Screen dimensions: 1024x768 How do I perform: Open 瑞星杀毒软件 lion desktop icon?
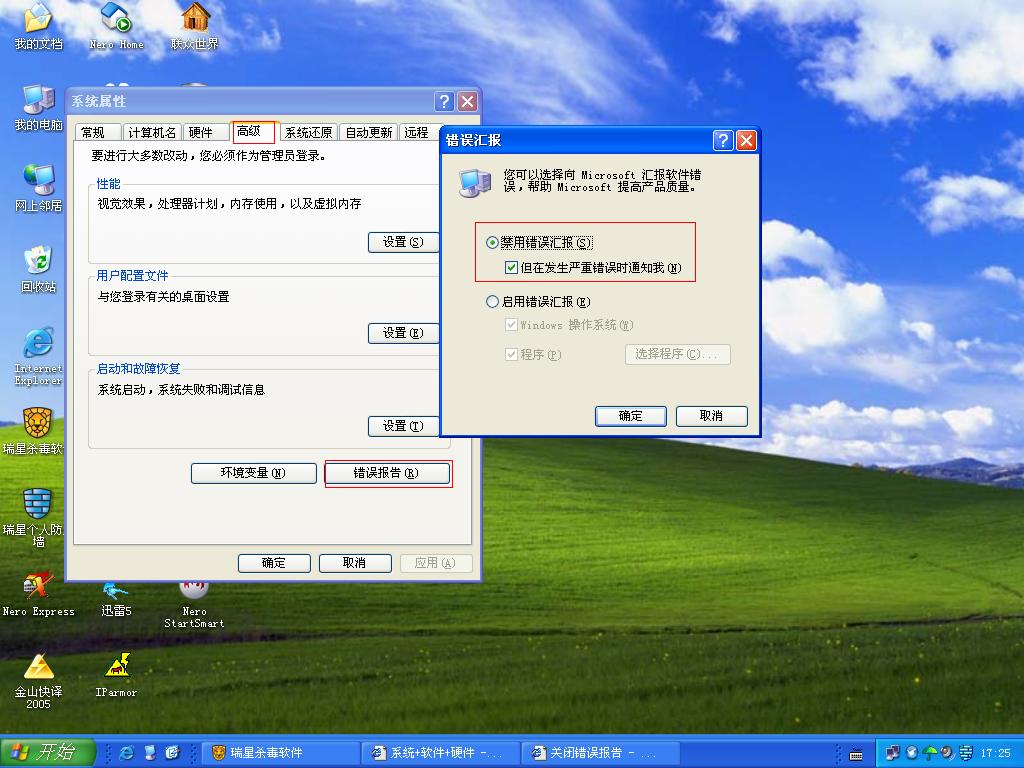pos(33,431)
